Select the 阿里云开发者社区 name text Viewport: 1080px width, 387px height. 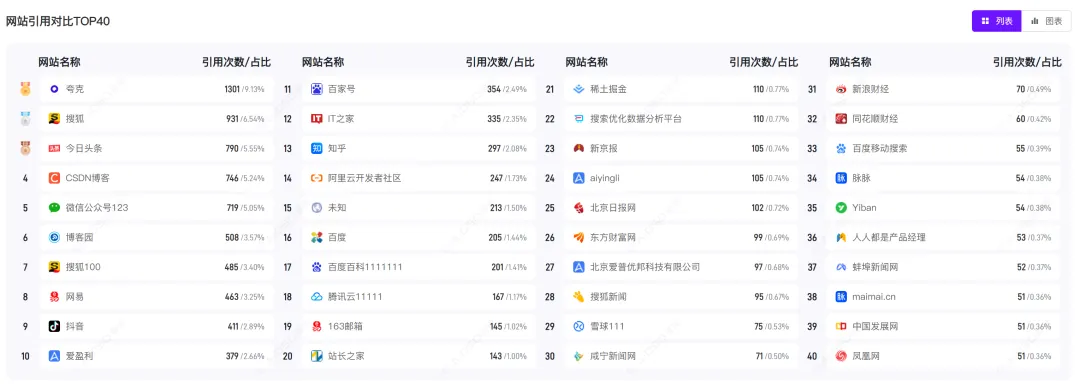(x=364, y=178)
